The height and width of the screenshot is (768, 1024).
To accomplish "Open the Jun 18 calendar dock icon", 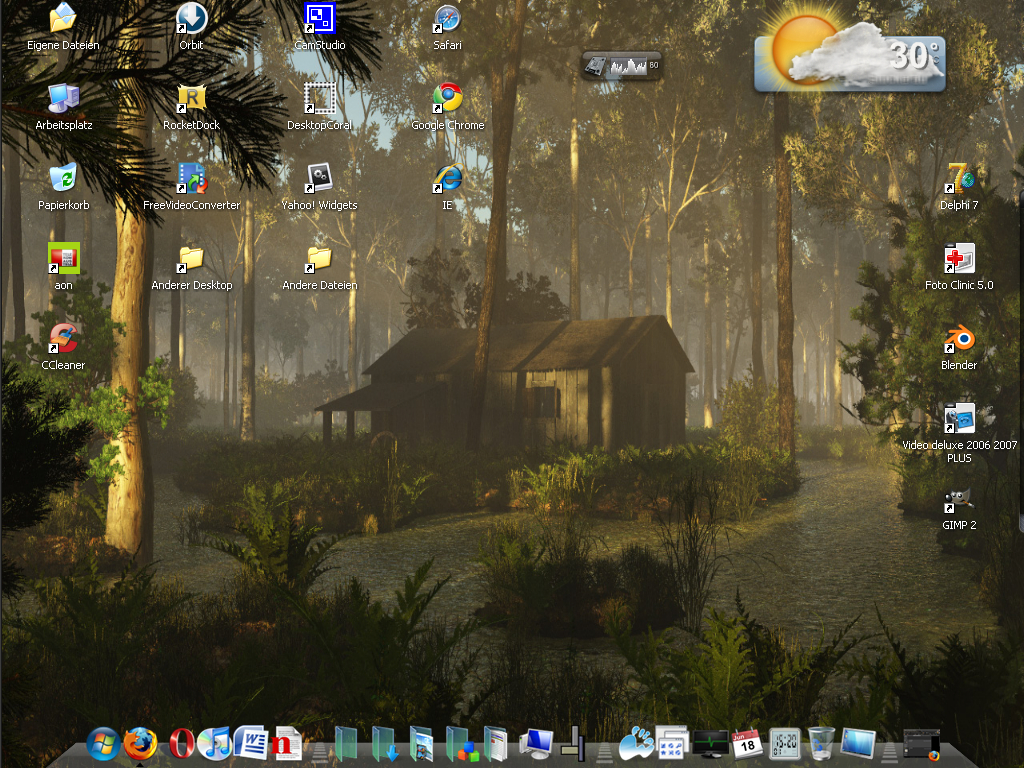I will (747, 743).
